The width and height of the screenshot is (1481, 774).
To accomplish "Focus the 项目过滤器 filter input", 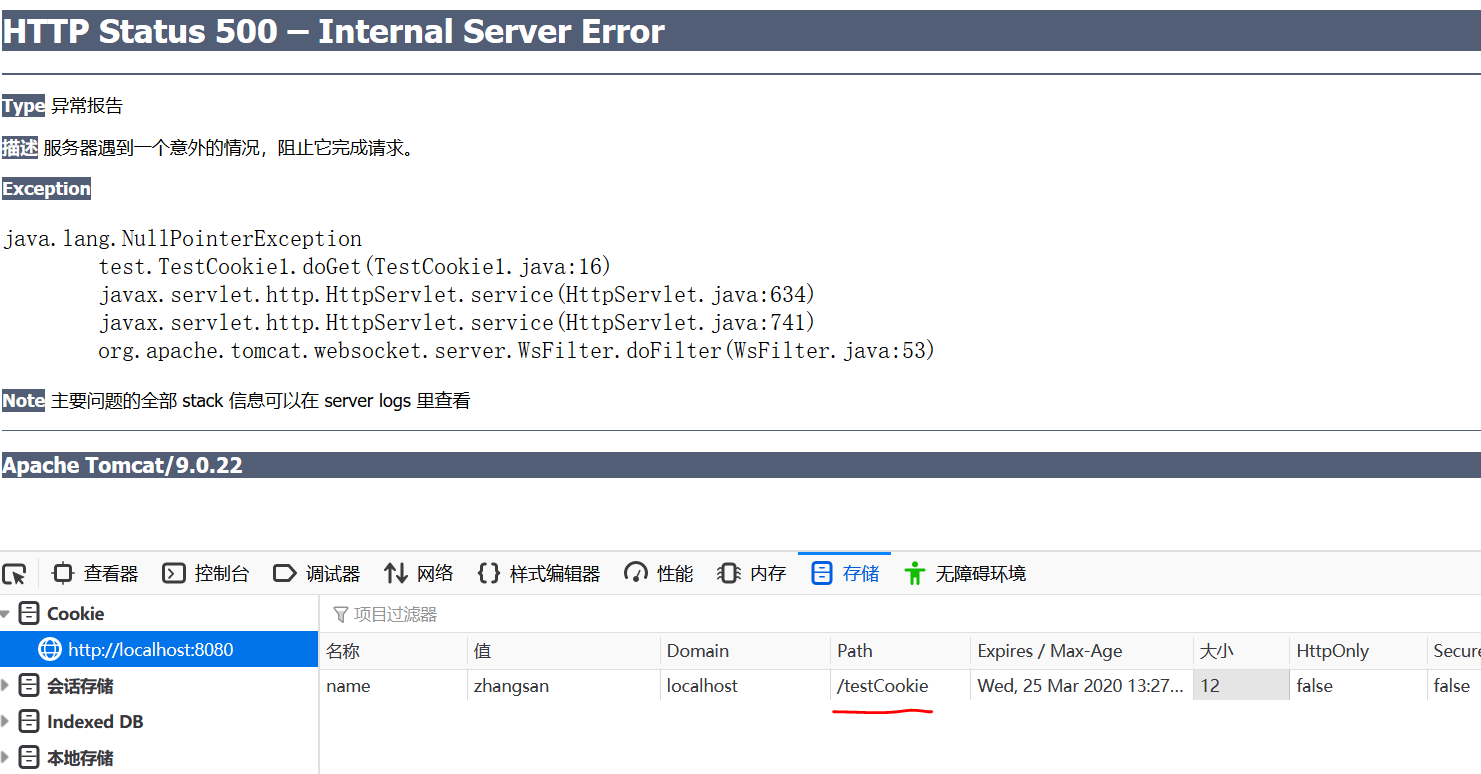I will (900, 614).
